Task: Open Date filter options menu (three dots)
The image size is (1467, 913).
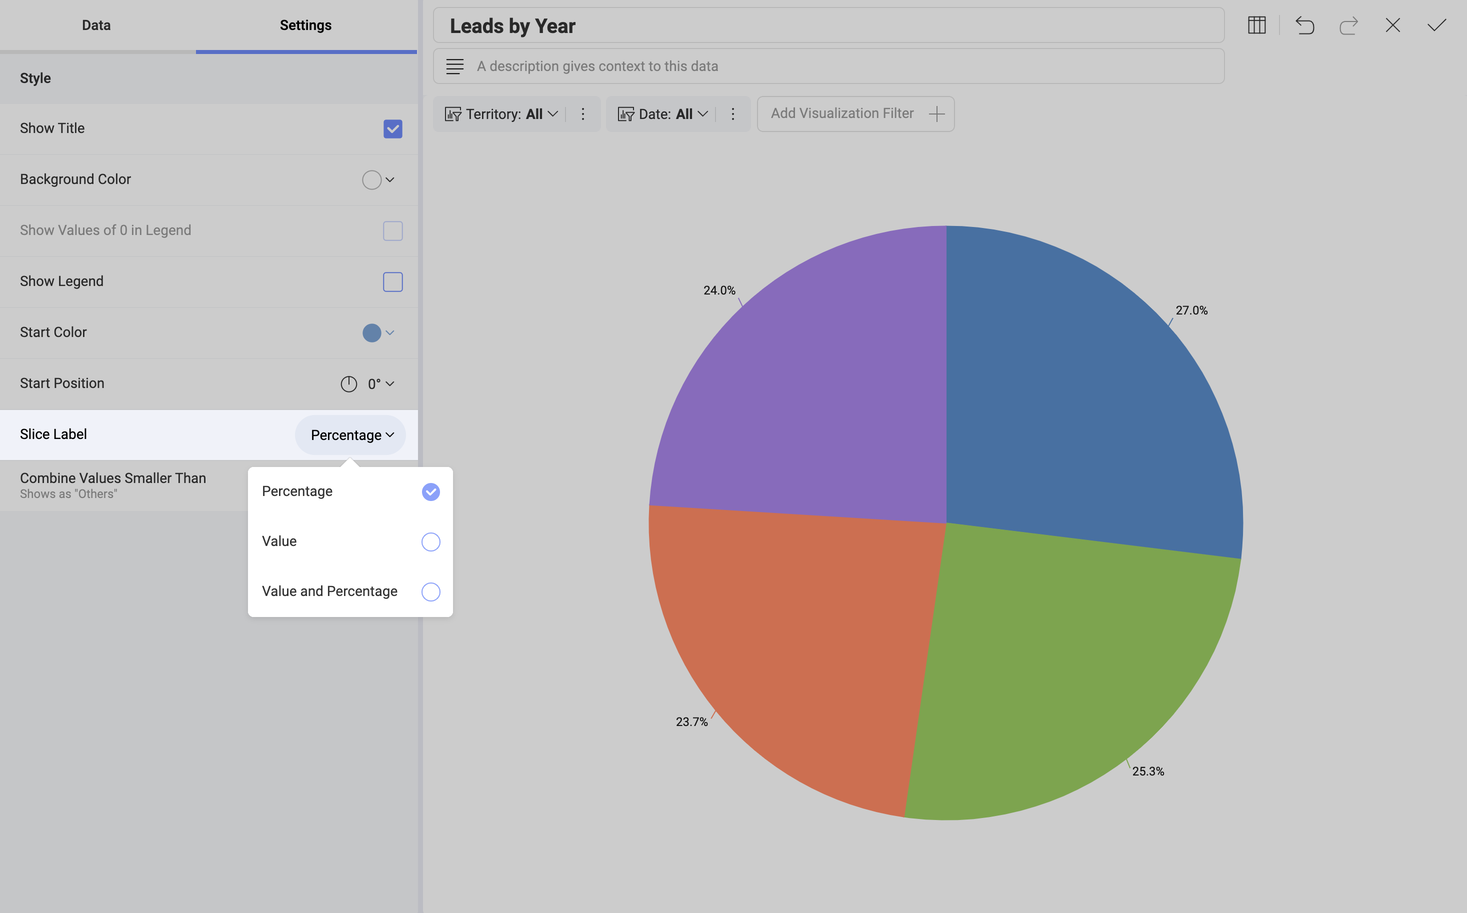Action: [x=733, y=114]
